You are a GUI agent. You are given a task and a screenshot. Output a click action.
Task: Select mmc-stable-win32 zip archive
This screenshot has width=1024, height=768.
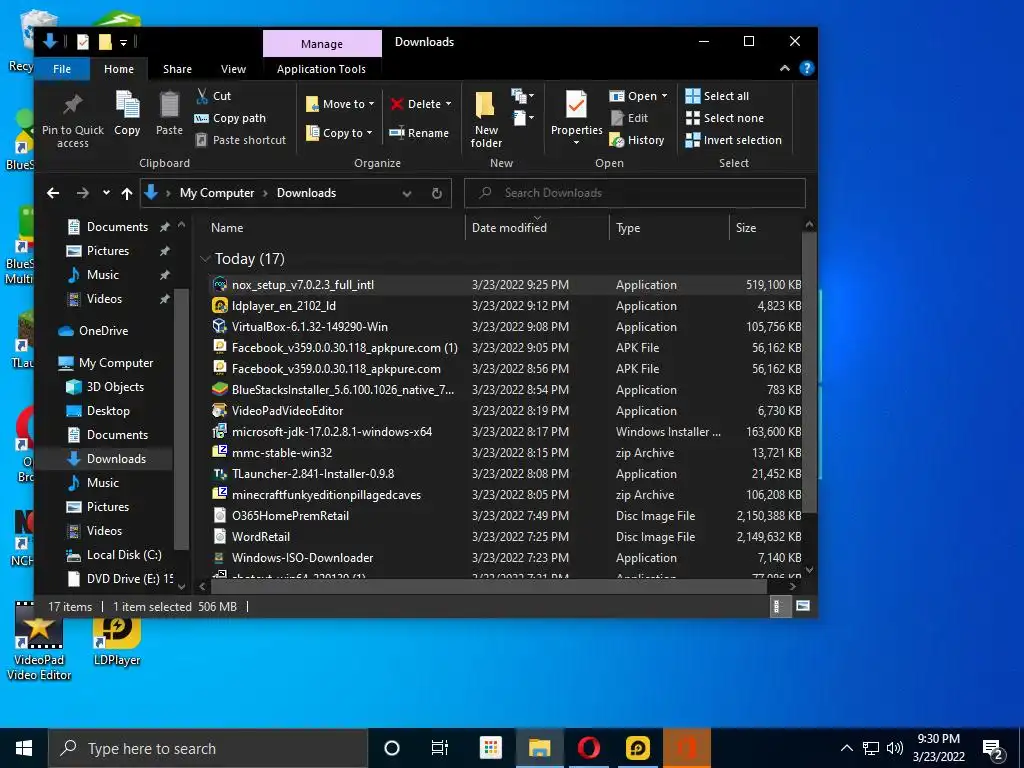[281, 453]
